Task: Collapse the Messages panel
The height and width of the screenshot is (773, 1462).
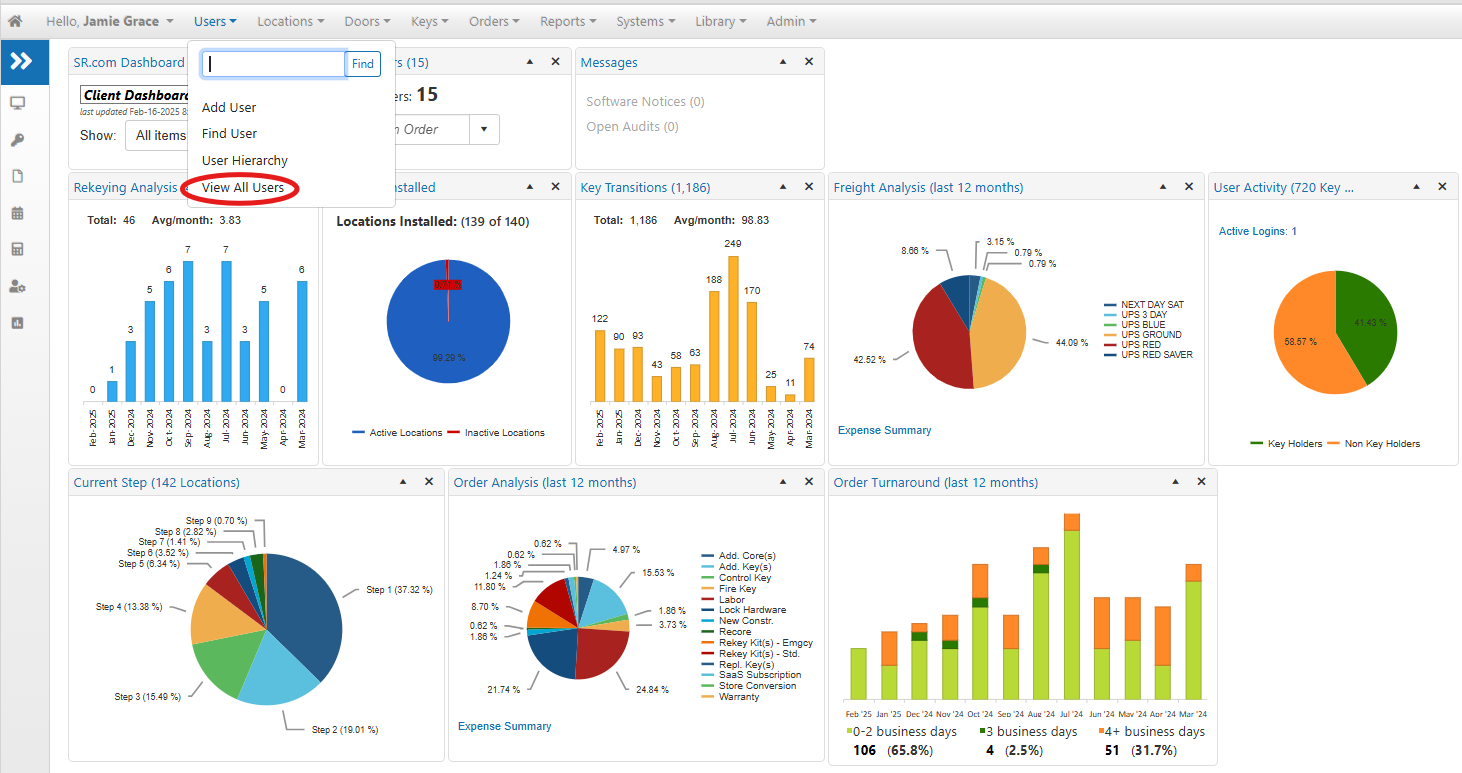Action: (783, 62)
